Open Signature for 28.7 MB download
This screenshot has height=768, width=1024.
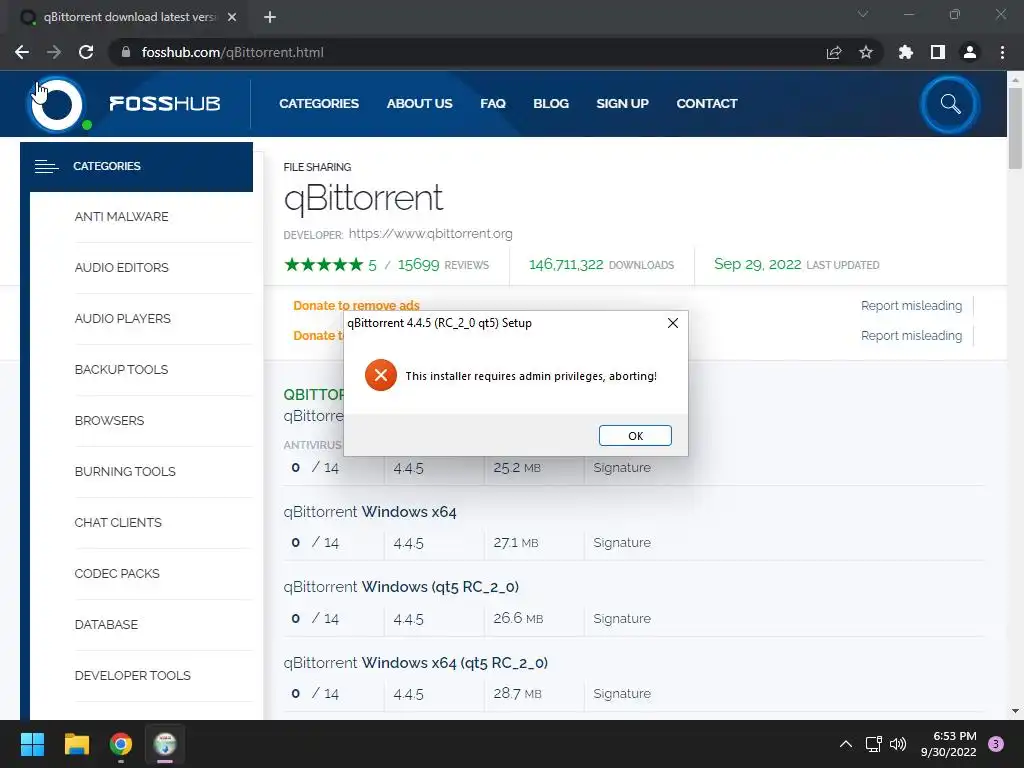[622, 694]
